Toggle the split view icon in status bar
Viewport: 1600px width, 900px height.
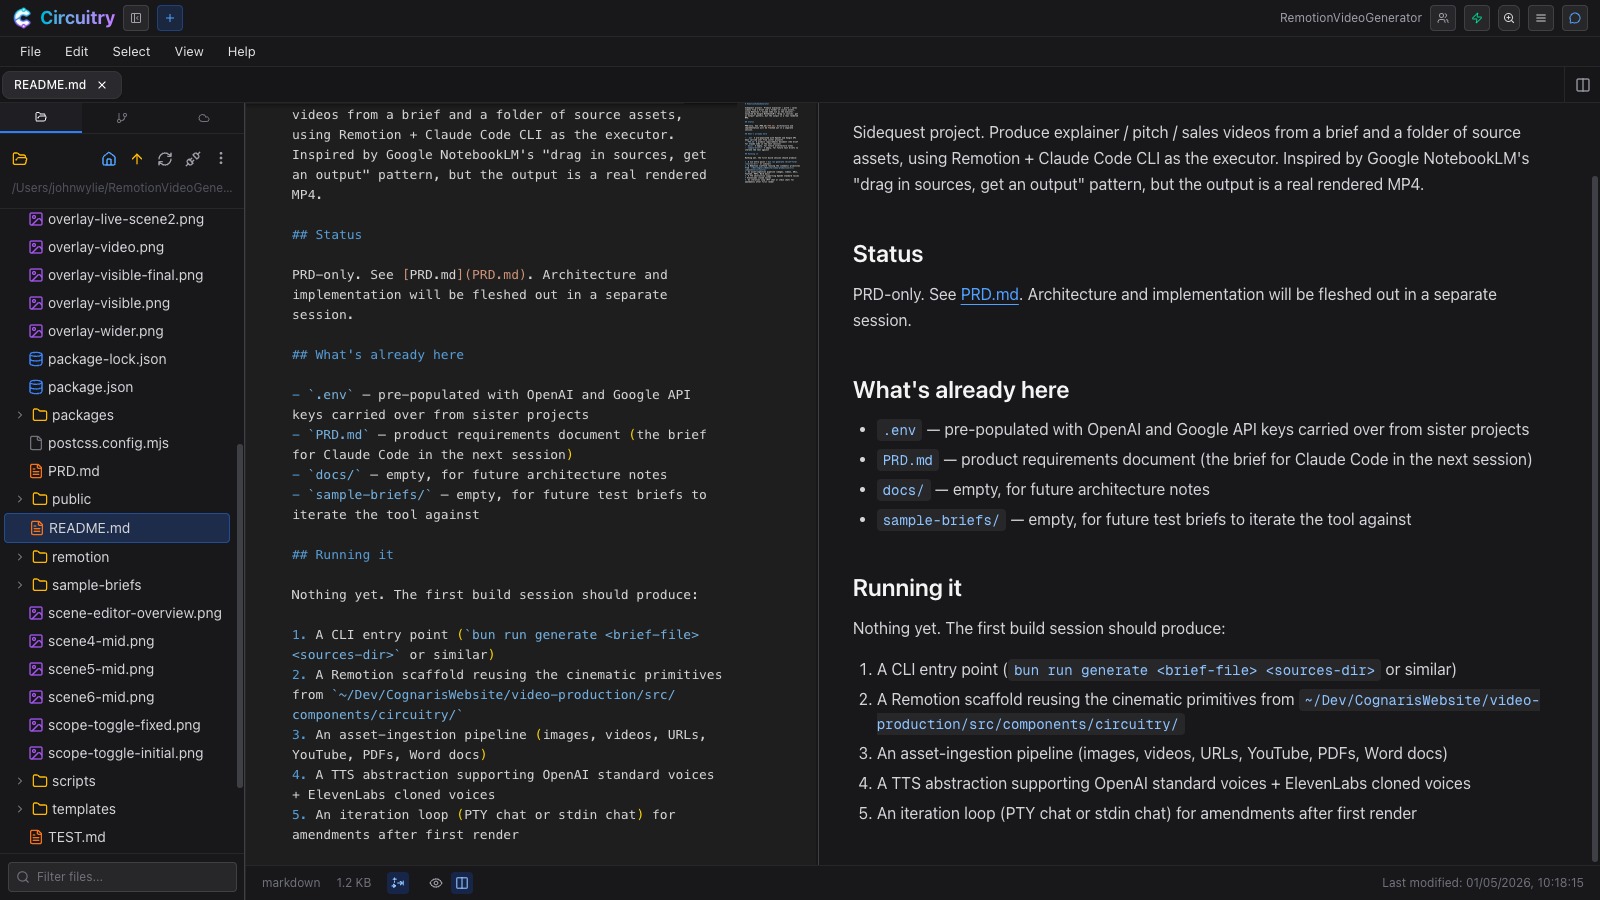[462, 883]
